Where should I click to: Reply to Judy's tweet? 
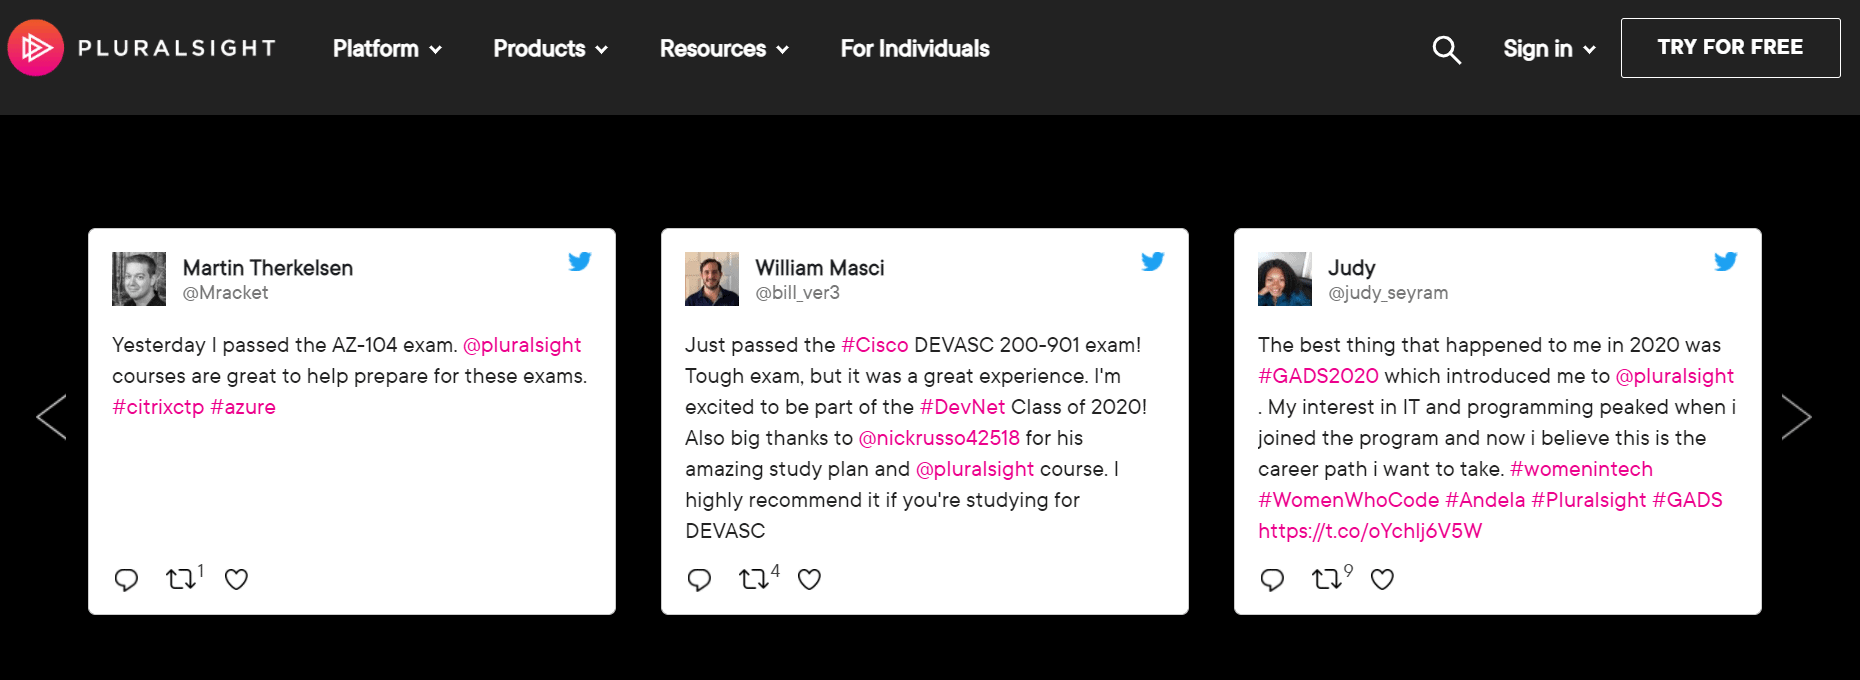(1272, 579)
